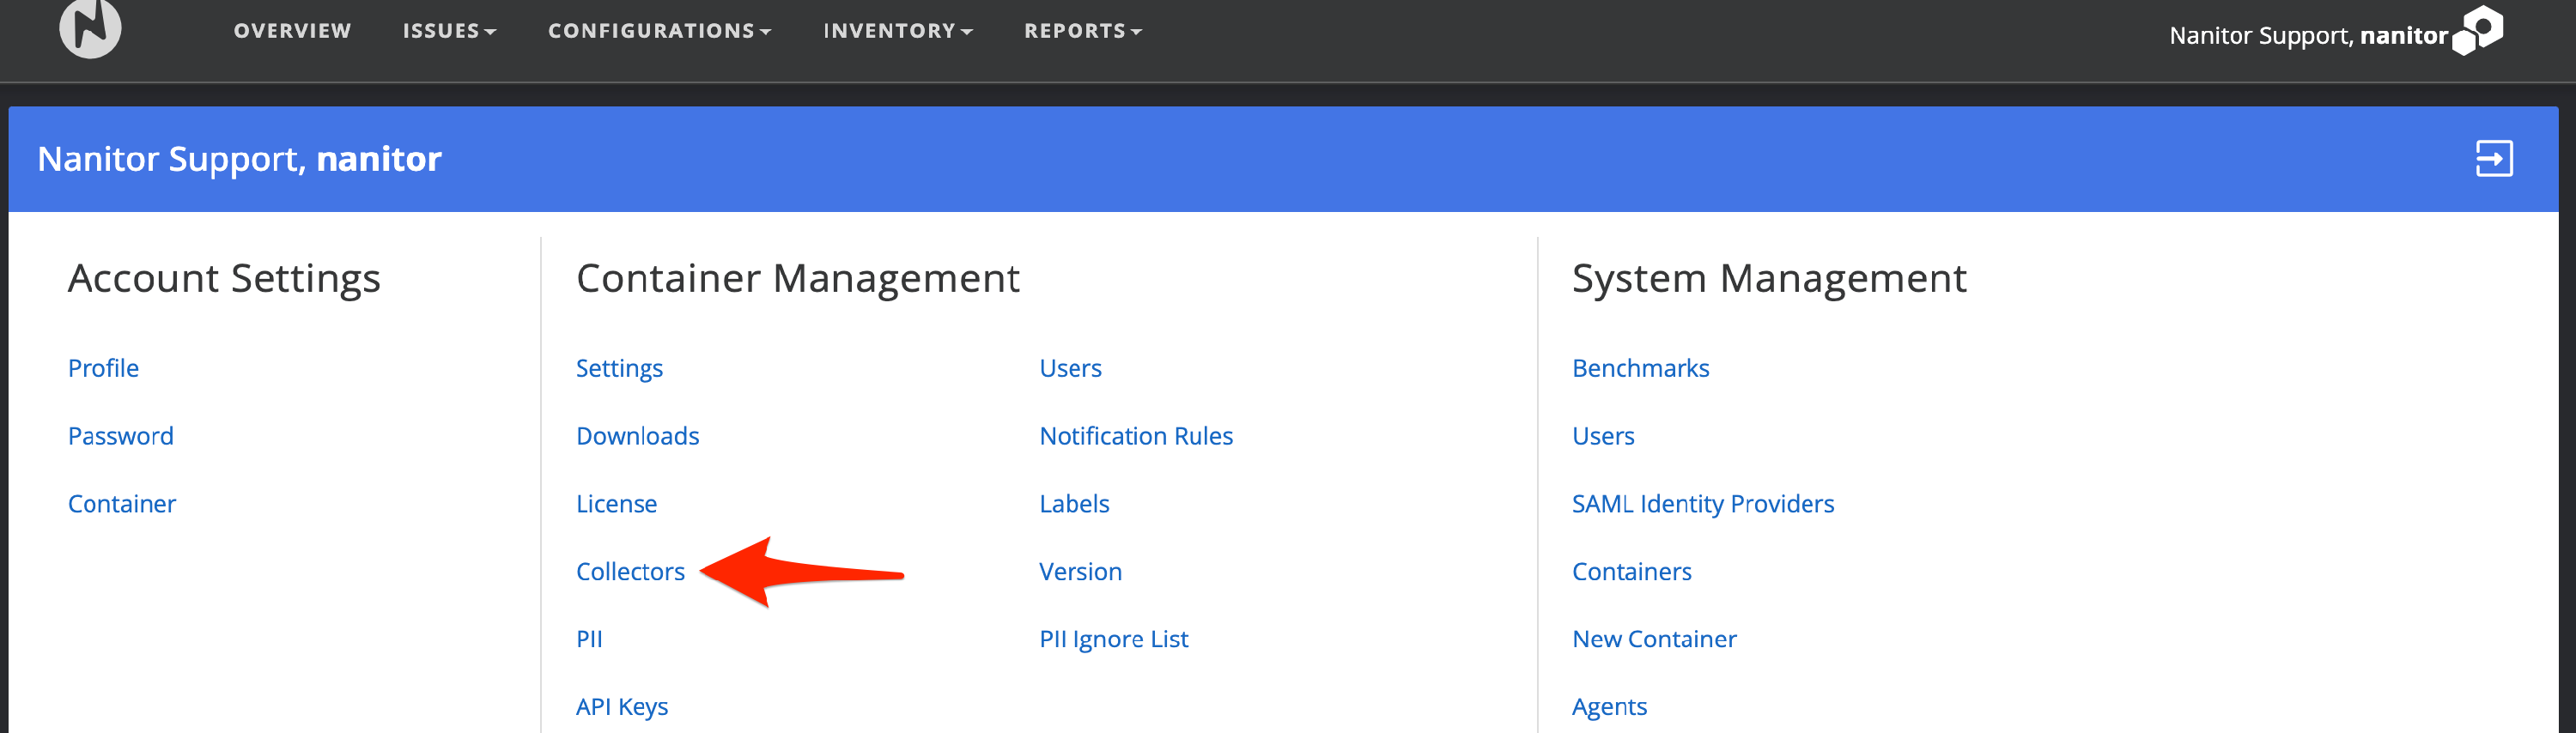Image resolution: width=2576 pixels, height=733 pixels.
Task: Open the API Keys page
Action: [621, 706]
